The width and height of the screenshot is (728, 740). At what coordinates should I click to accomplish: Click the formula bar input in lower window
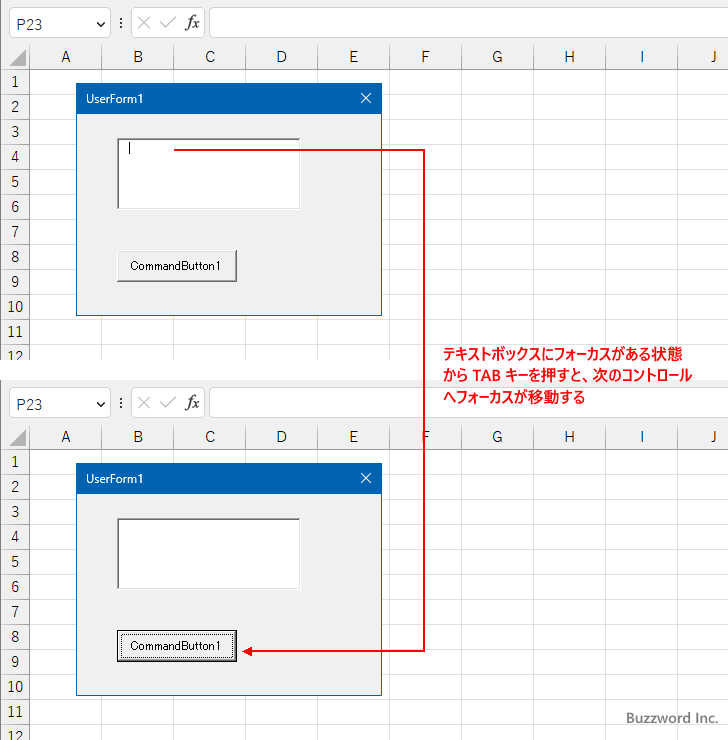(x=469, y=403)
